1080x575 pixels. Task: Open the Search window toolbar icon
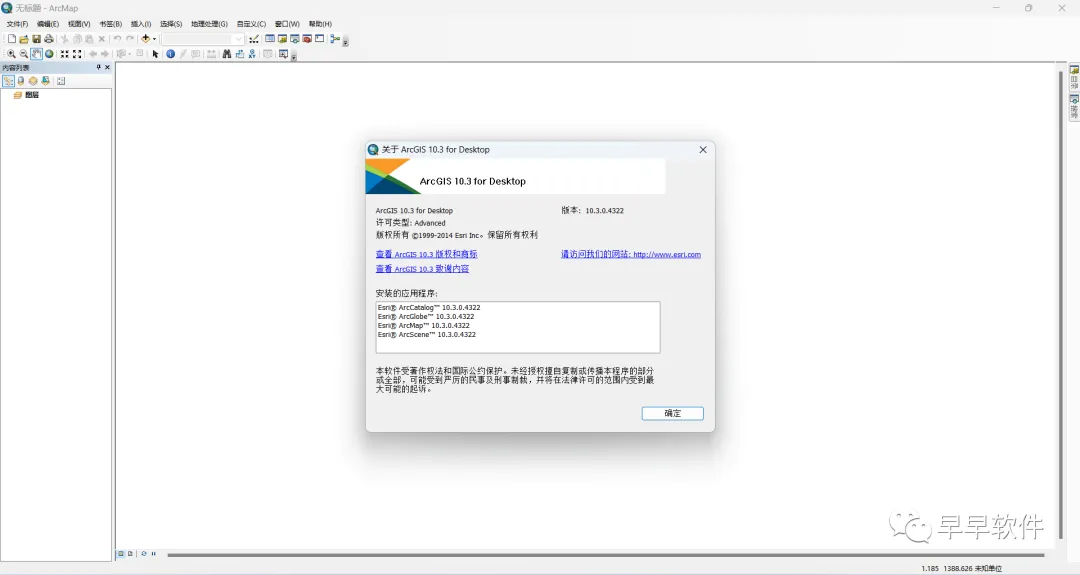(x=295, y=39)
